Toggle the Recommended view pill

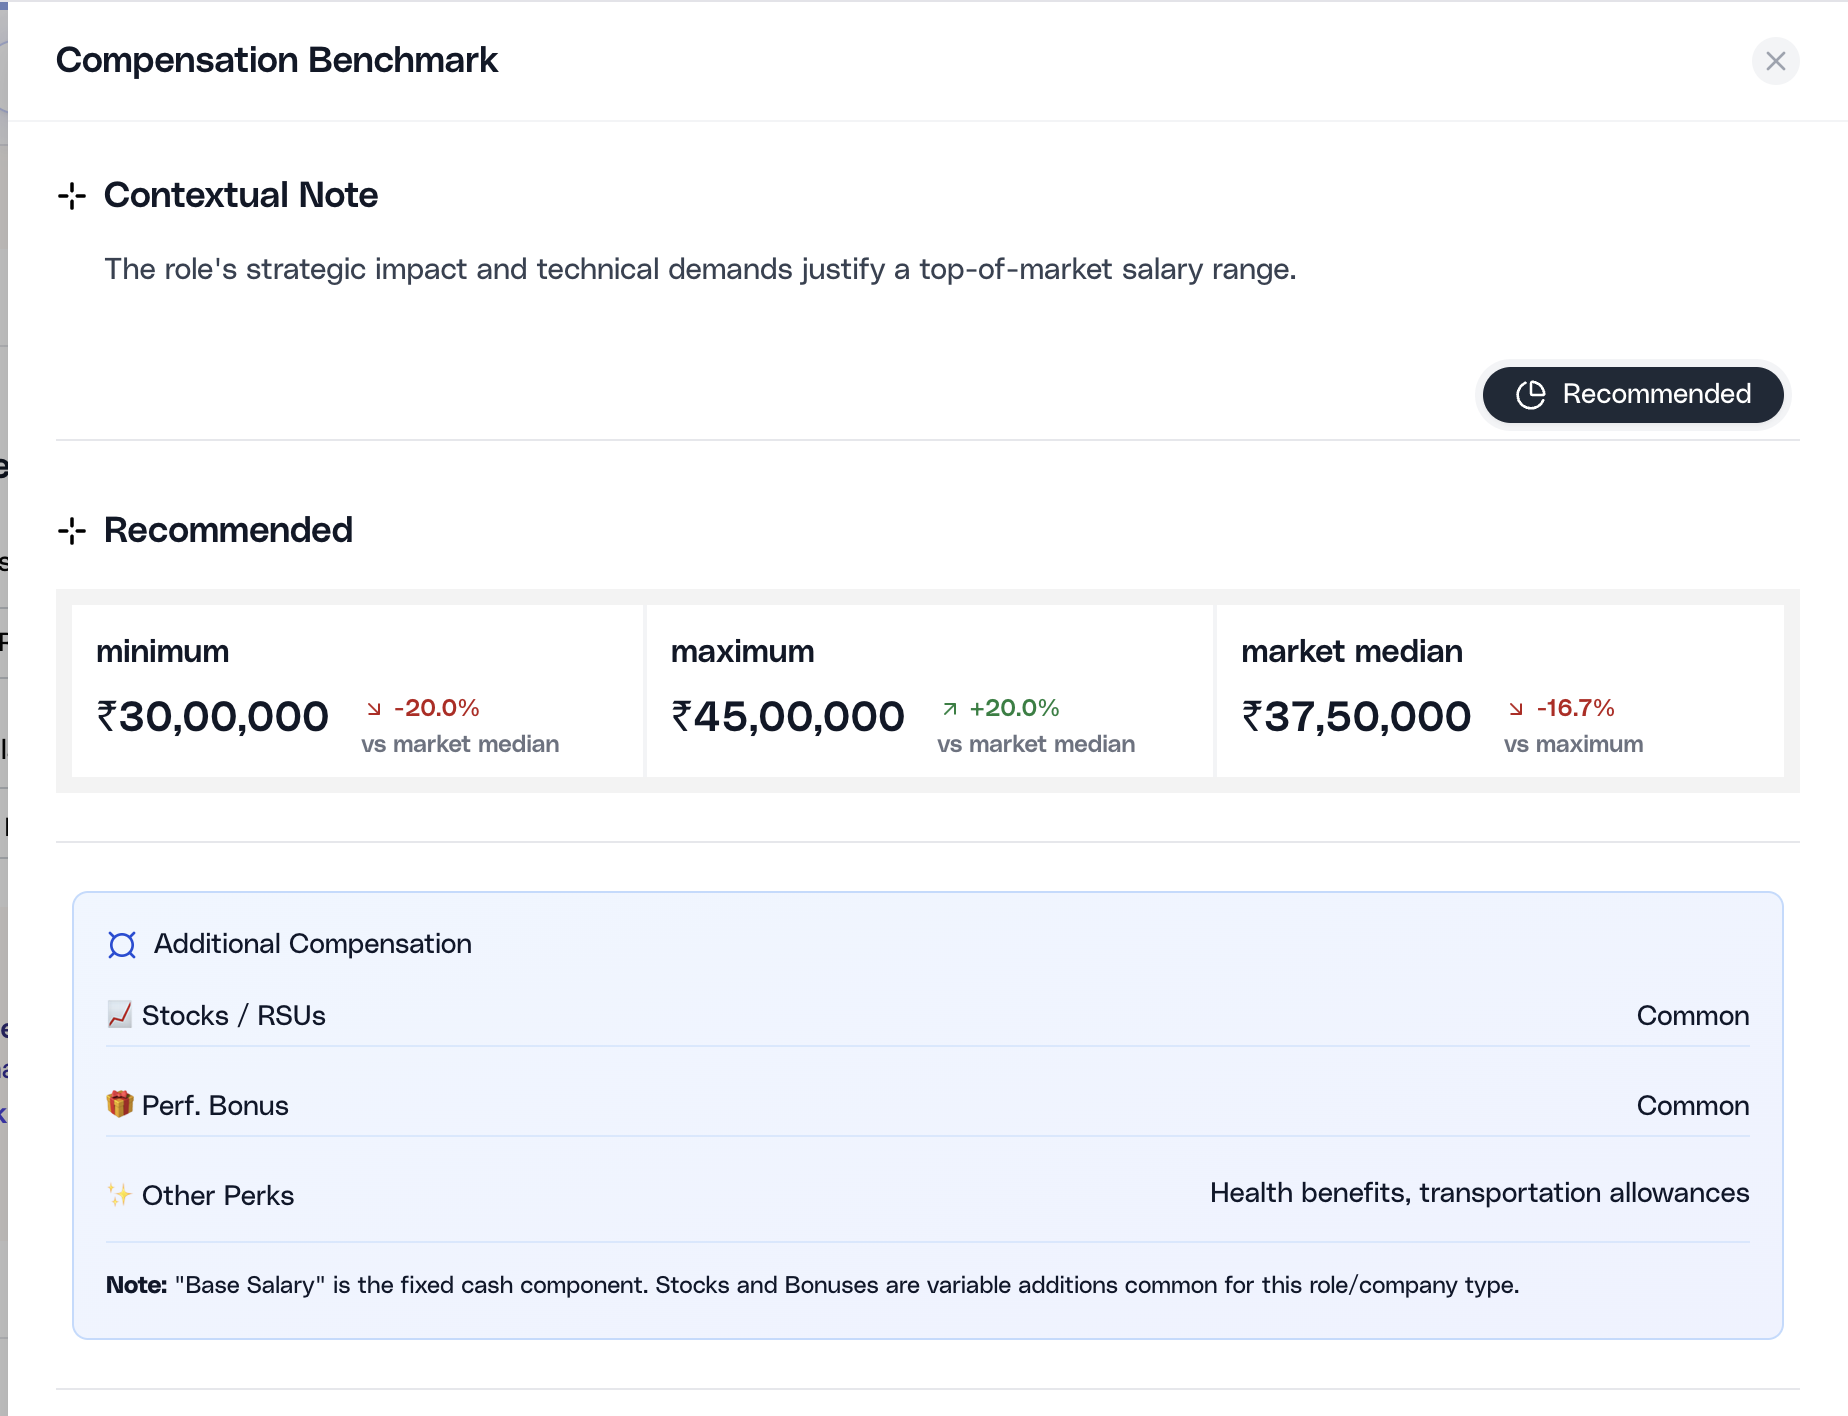click(1632, 394)
